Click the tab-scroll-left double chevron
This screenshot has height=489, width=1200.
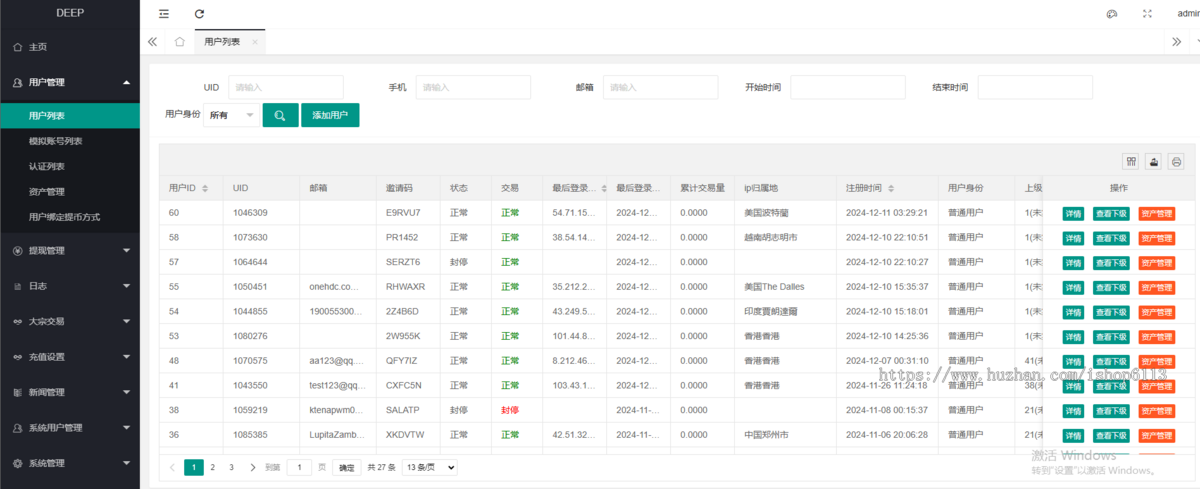[x=153, y=42]
